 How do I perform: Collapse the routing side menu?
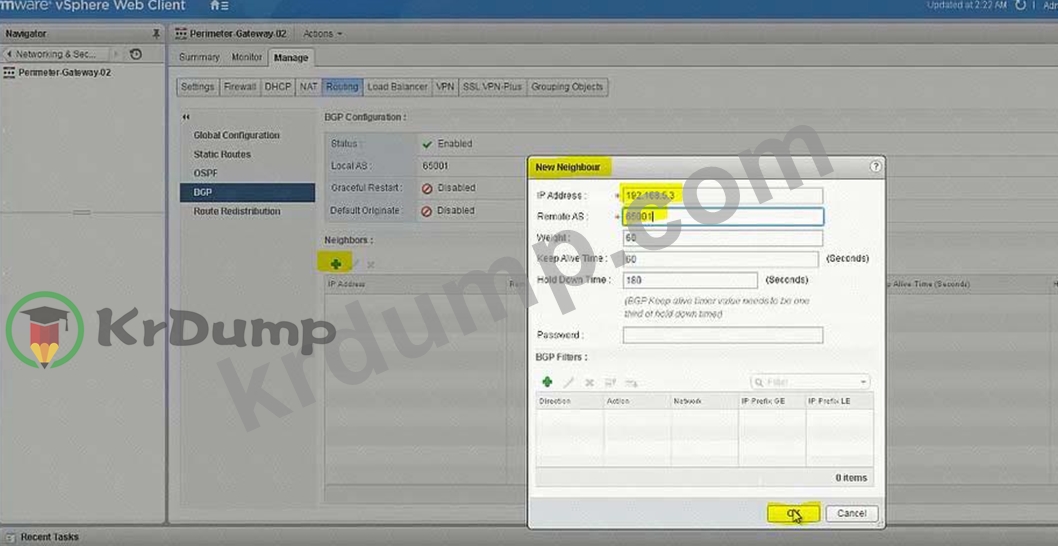(186, 117)
